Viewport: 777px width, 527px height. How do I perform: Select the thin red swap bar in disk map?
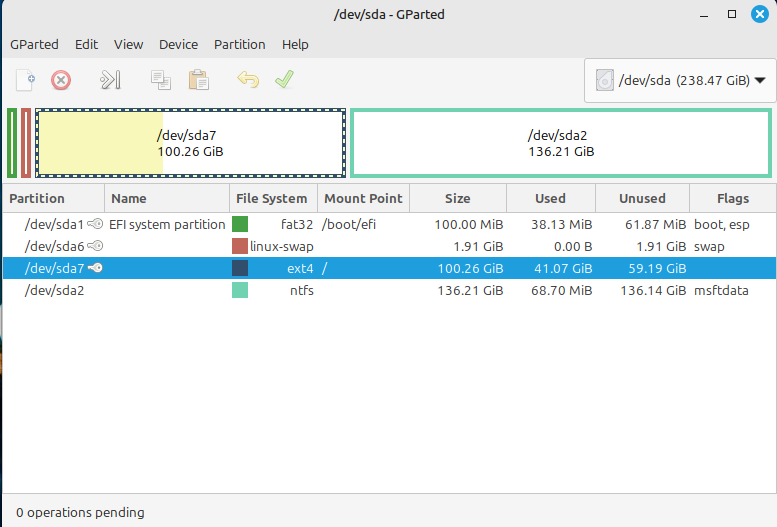(x=26, y=143)
